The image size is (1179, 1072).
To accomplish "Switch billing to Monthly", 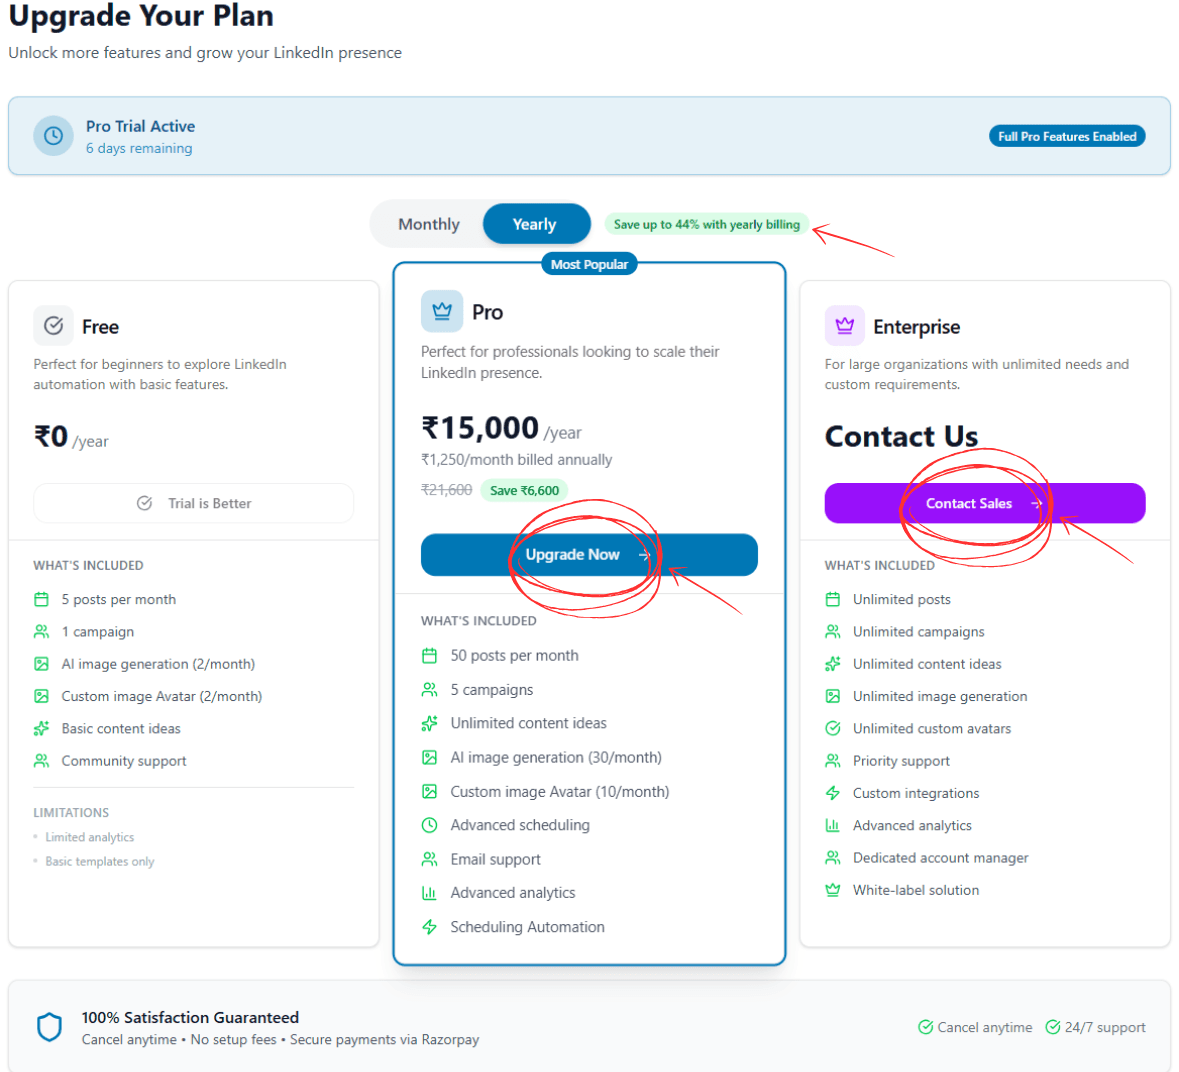I will 429,223.
